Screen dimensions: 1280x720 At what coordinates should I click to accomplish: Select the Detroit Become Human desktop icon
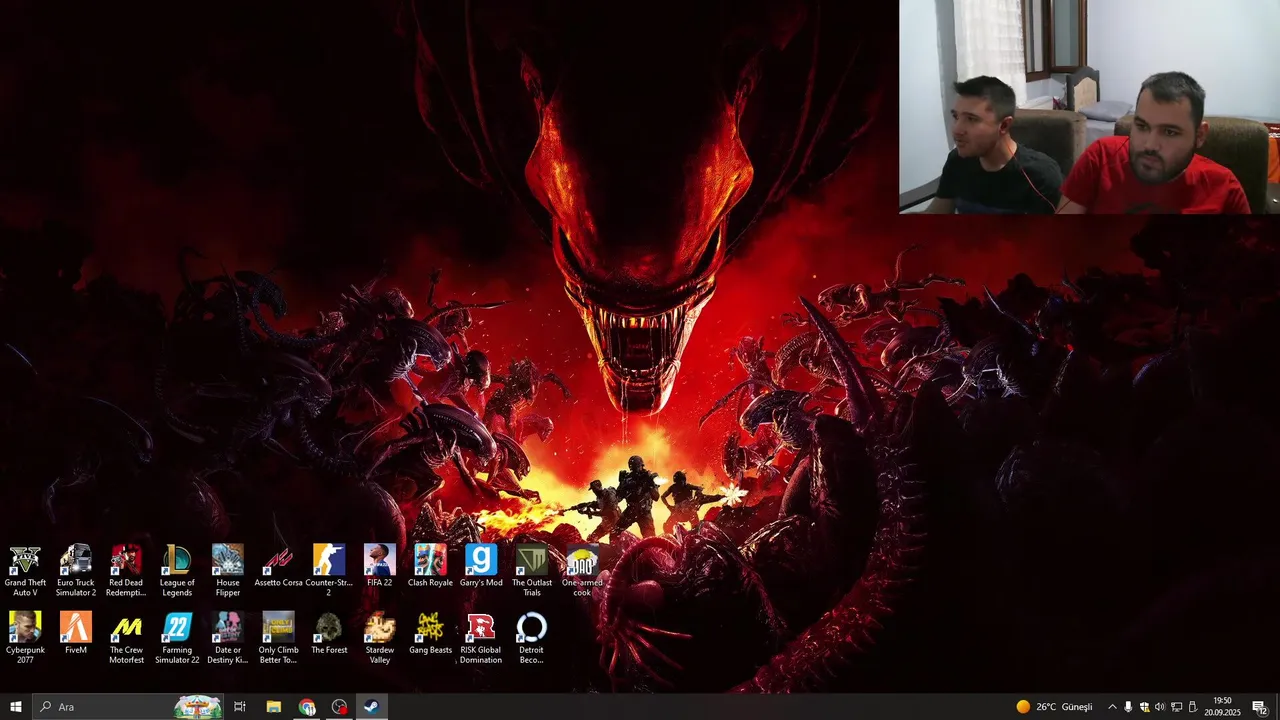pyautogui.click(x=532, y=638)
